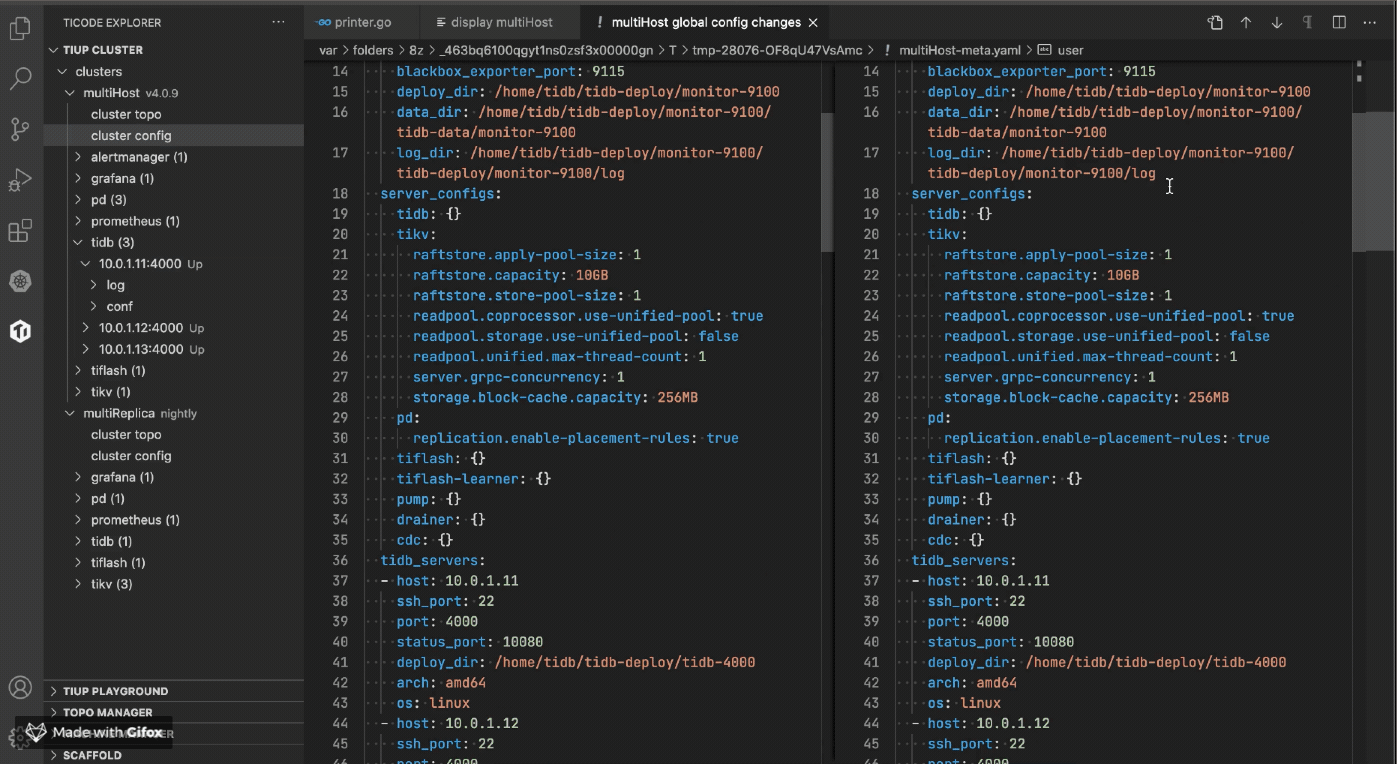Open the Search view in activity bar
The height and width of the screenshot is (764, 1397).
point(20,78)
